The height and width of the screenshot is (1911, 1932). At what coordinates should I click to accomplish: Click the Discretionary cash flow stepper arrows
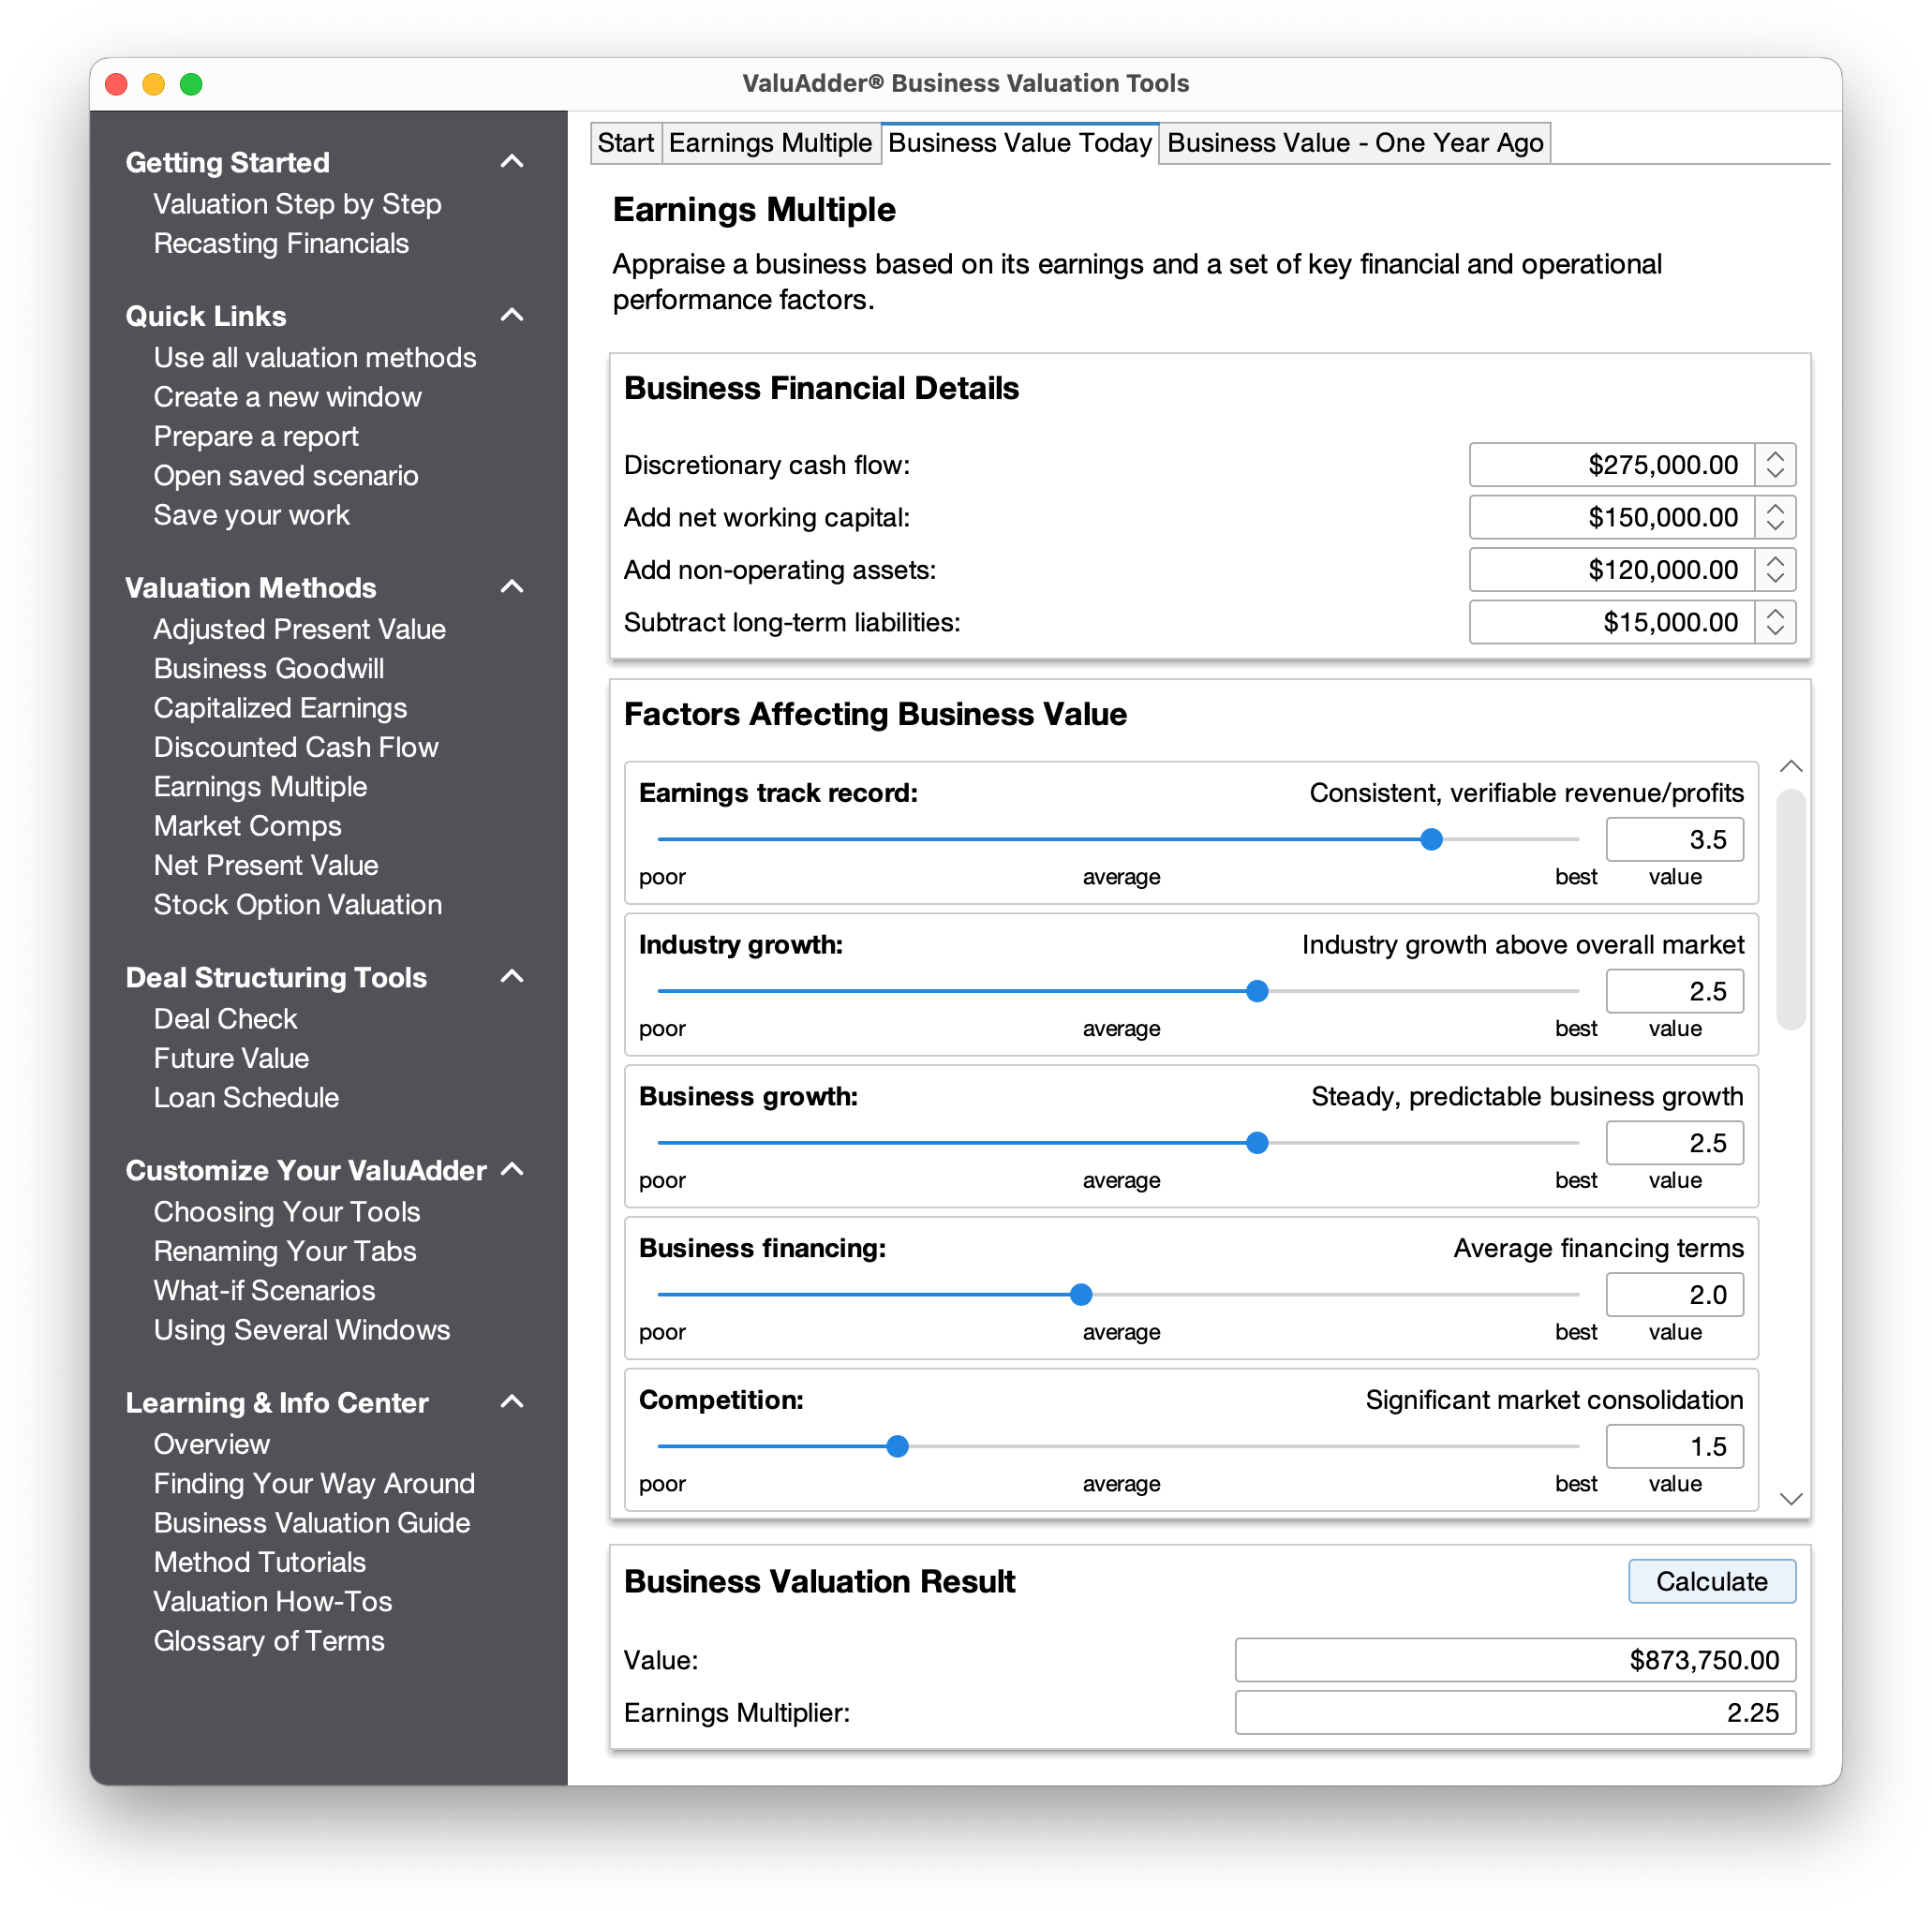click(x=1774, y=464)
